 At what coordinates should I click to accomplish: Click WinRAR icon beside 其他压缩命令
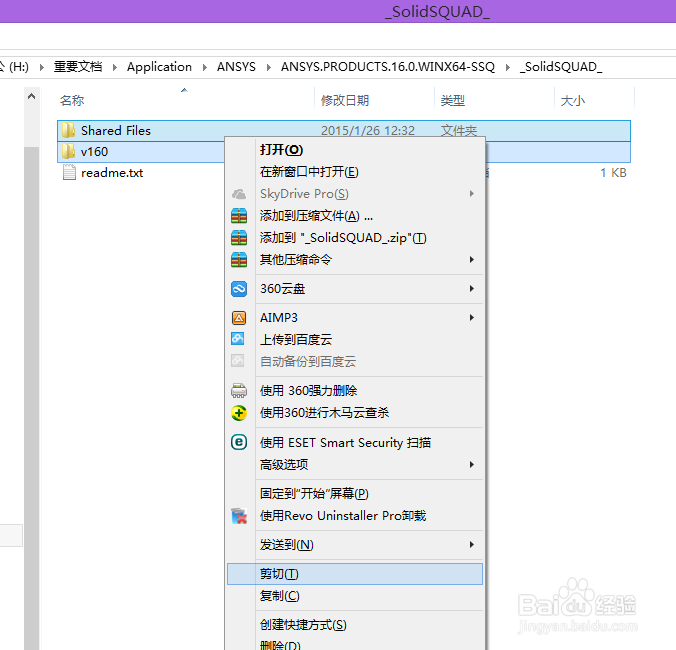pyautogui.click(x=239, y=259)
